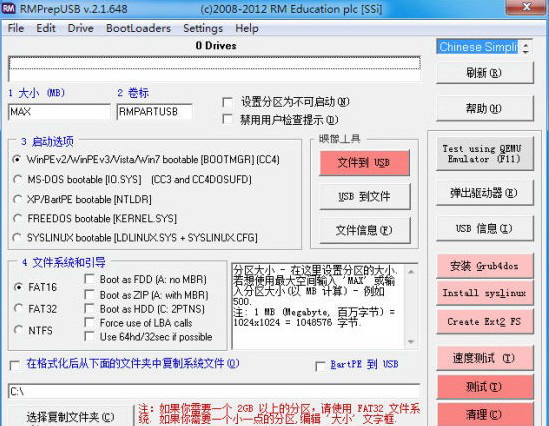
Task: Click the 清理 (C) clean button
Action: point(485,414)
